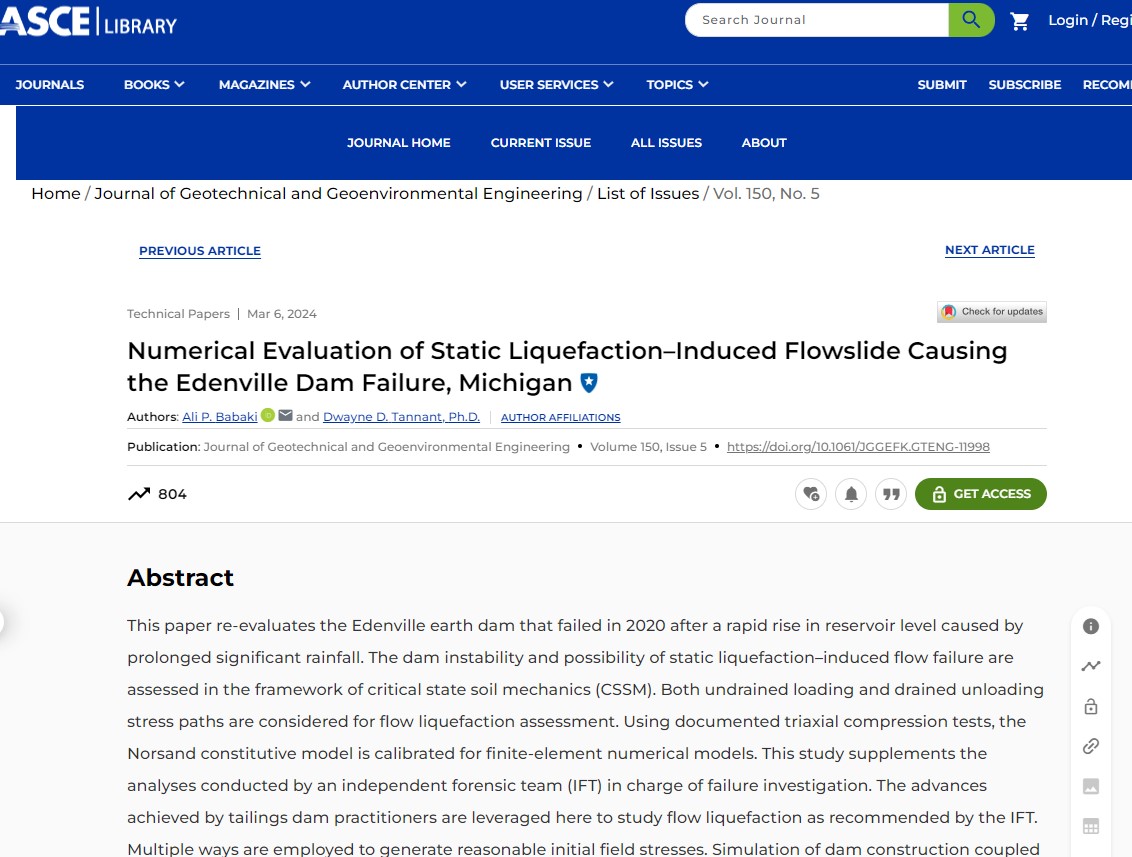Click the quotation mark cite icon
Viewport: 1132px width, 857px height.
890,494
